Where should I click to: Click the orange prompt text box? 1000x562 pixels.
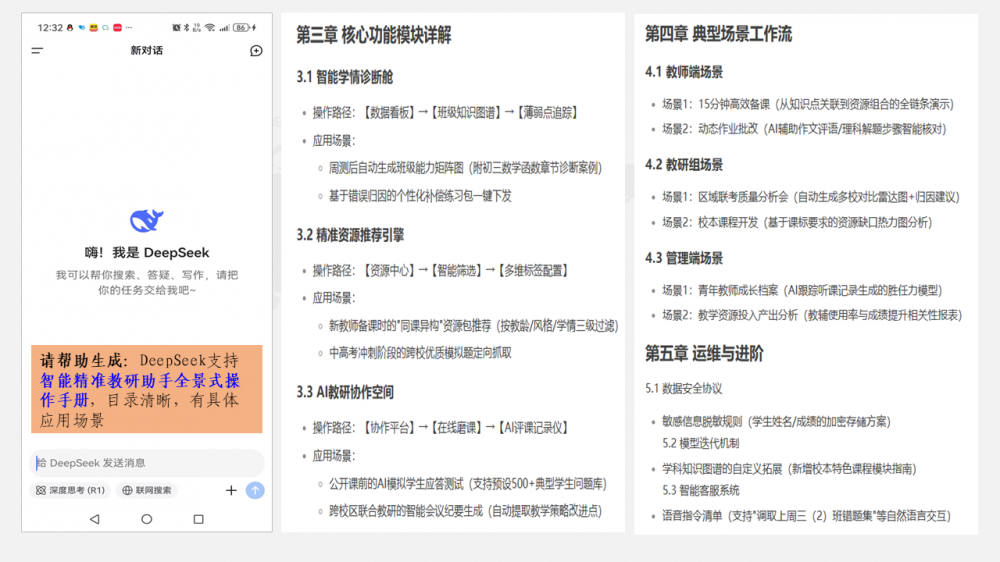pos(147,390)
